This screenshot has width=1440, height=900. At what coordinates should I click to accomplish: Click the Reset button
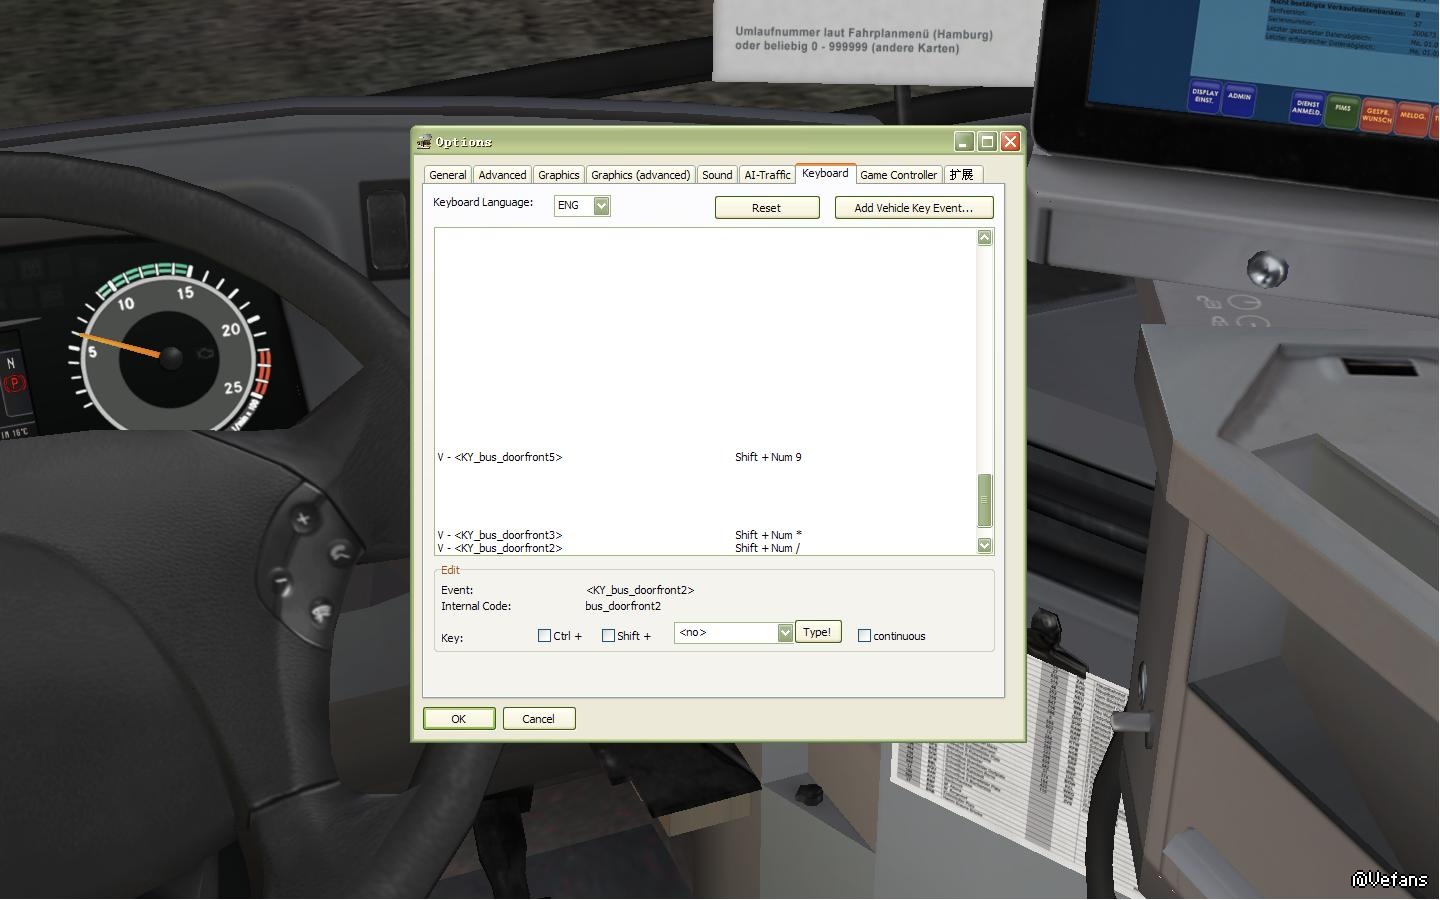767,207
